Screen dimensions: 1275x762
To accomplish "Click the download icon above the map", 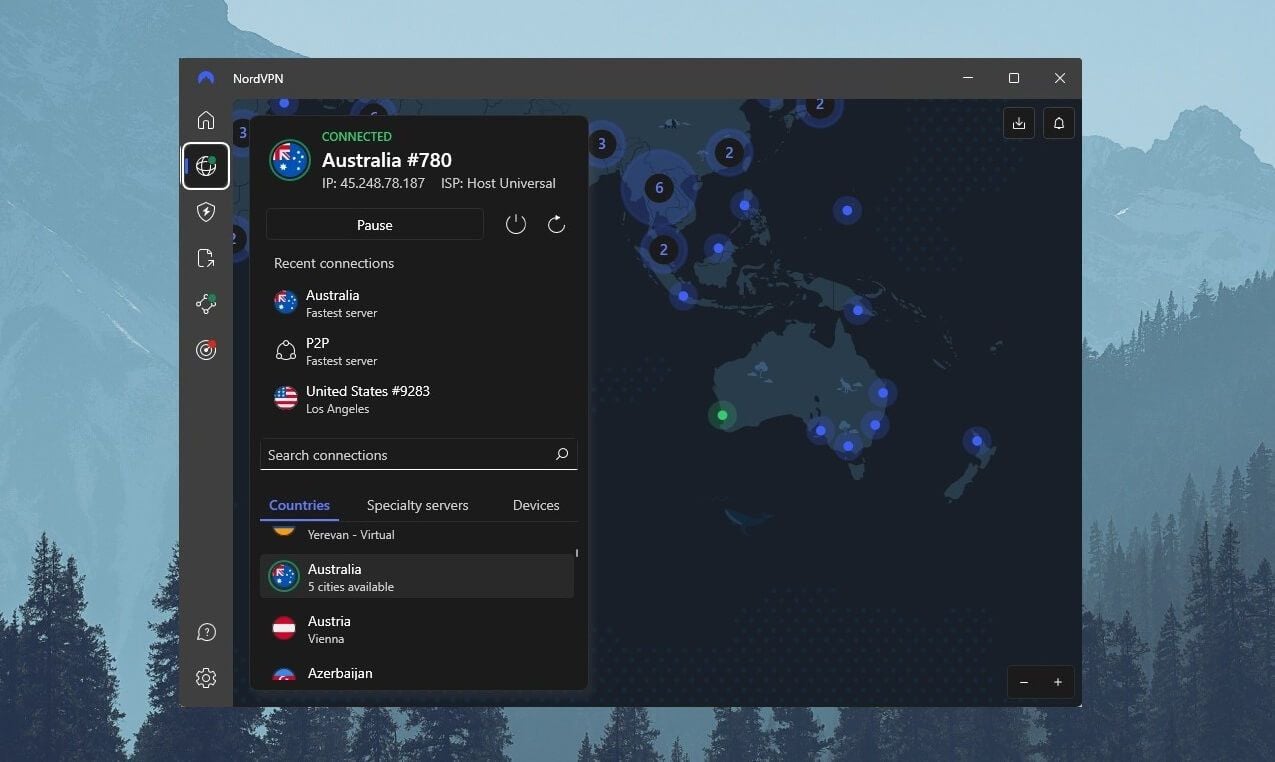I will [1019, 123].
